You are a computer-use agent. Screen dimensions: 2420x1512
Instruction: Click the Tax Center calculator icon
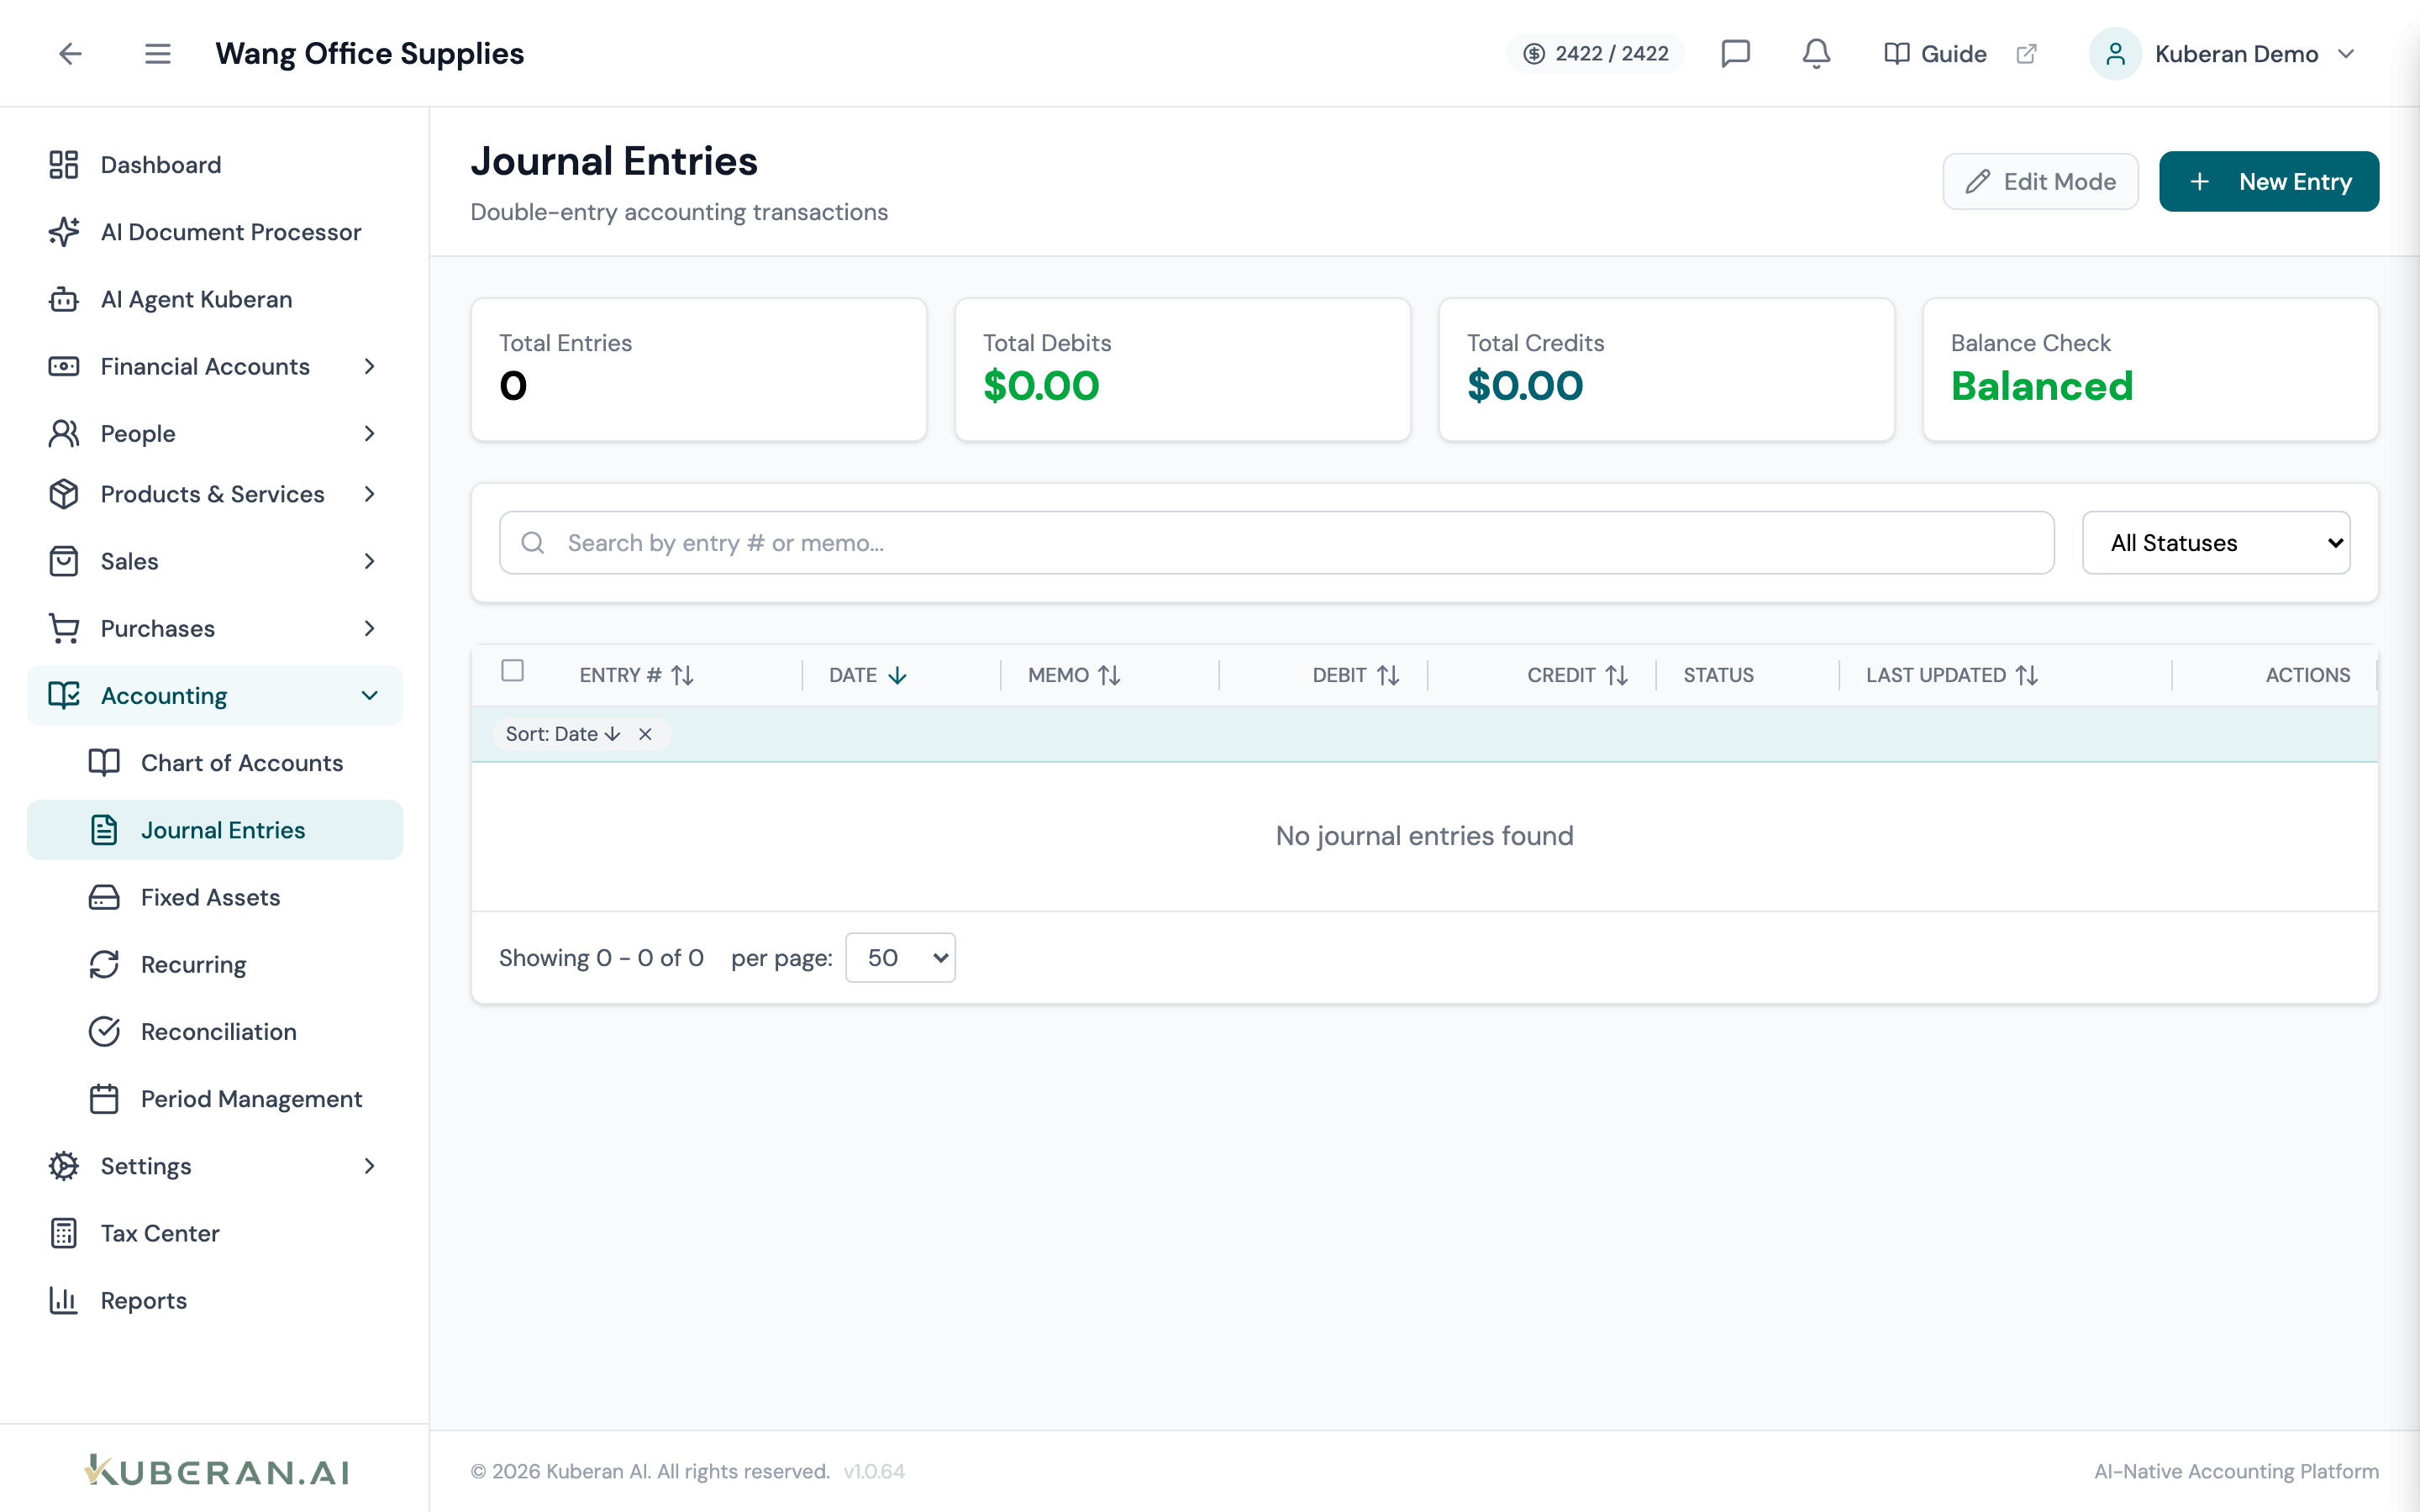click(x=64, y=1233)
